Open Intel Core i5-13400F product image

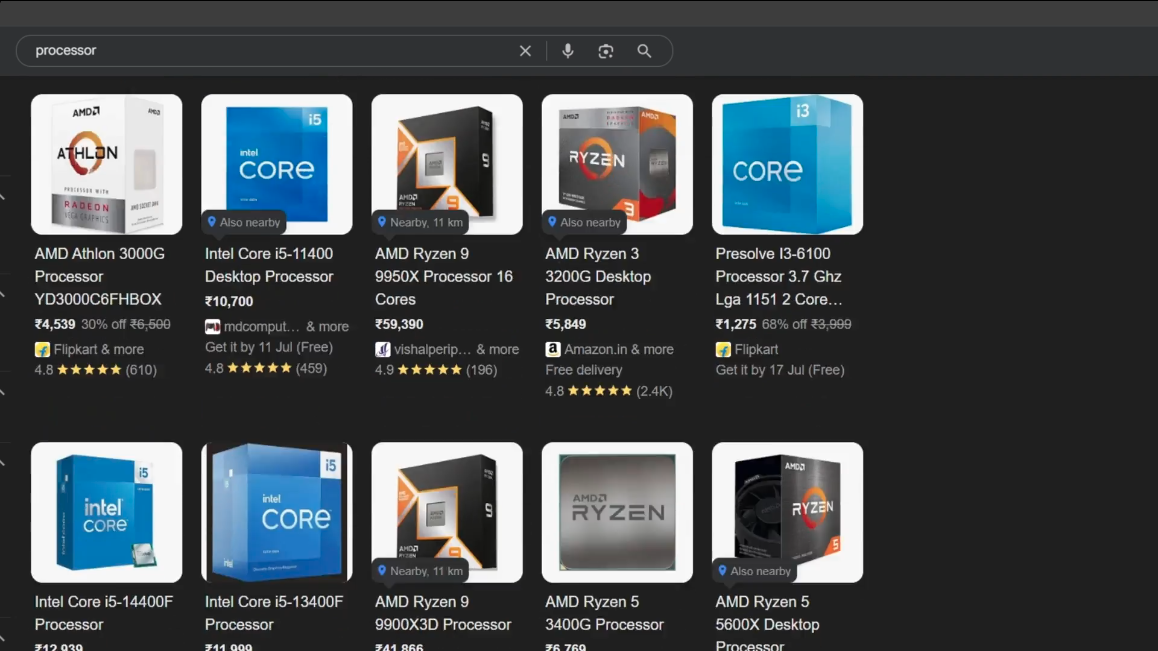277,512
